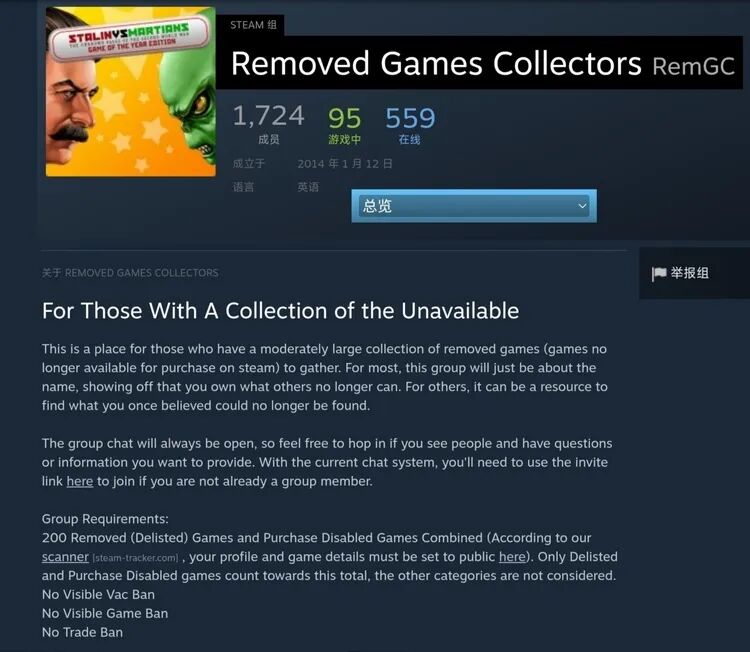Follow the 'here' link about public profile
Image resolution: width=750 pixels, height=652 pixels.
(512, 557)
